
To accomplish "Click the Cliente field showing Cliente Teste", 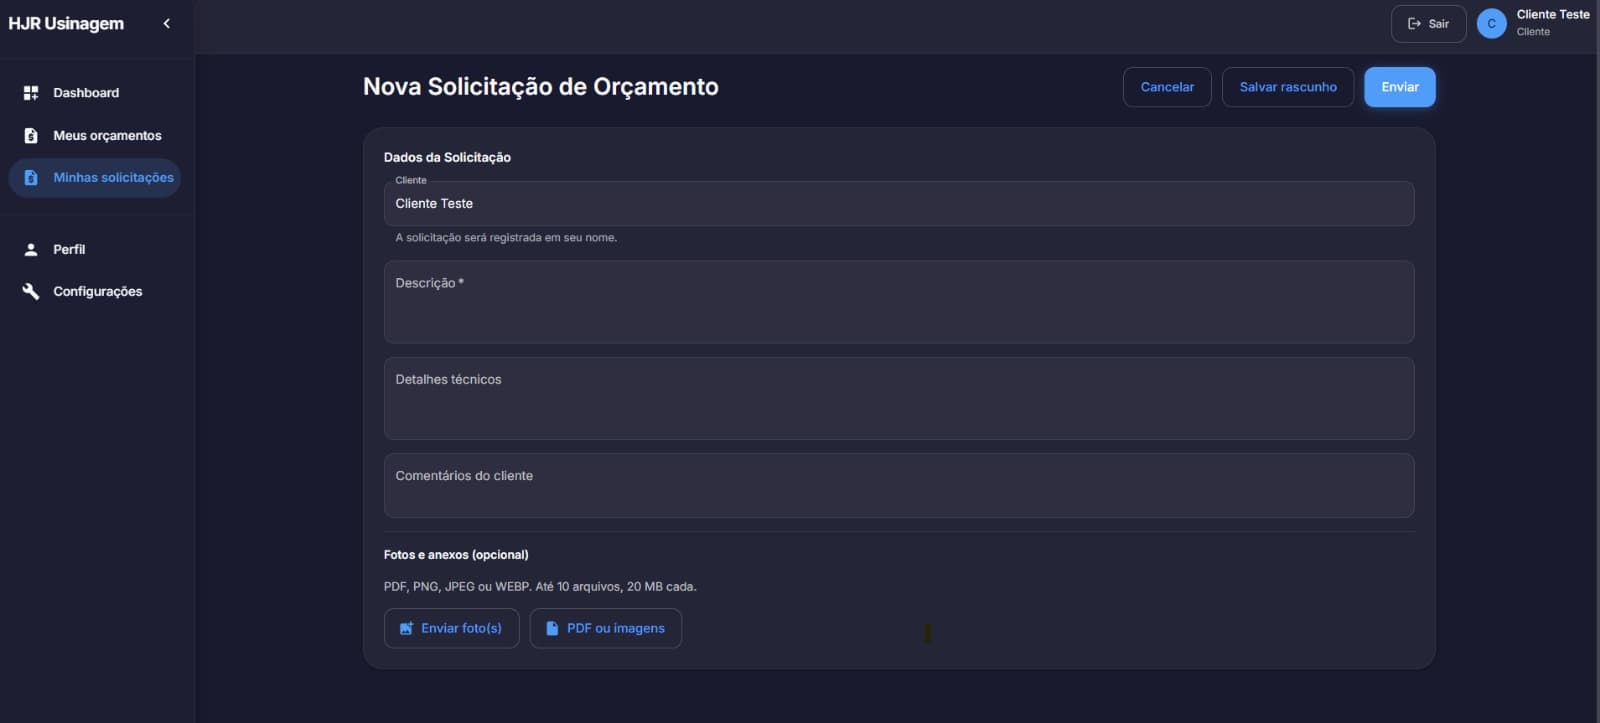I will (899, 203).
